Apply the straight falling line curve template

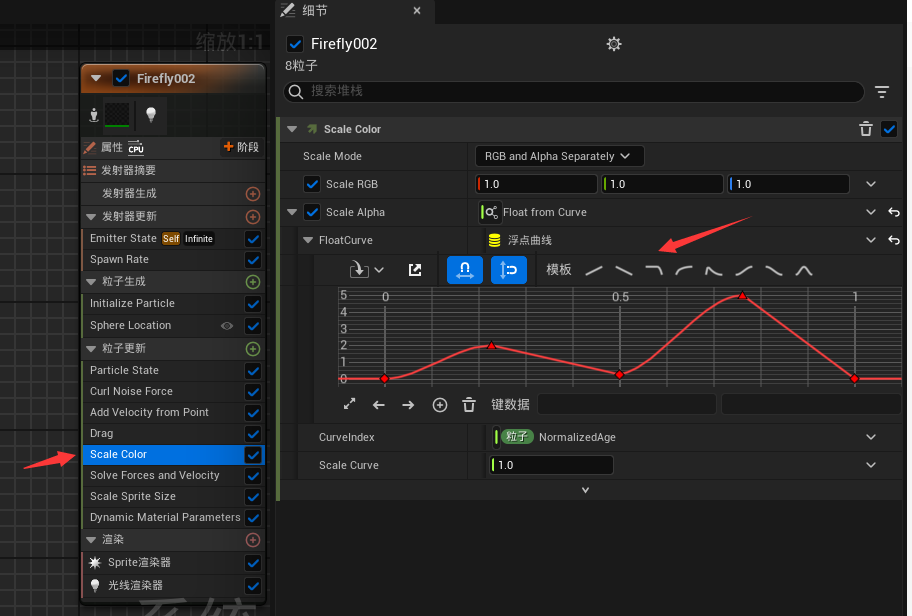[624, 270]
